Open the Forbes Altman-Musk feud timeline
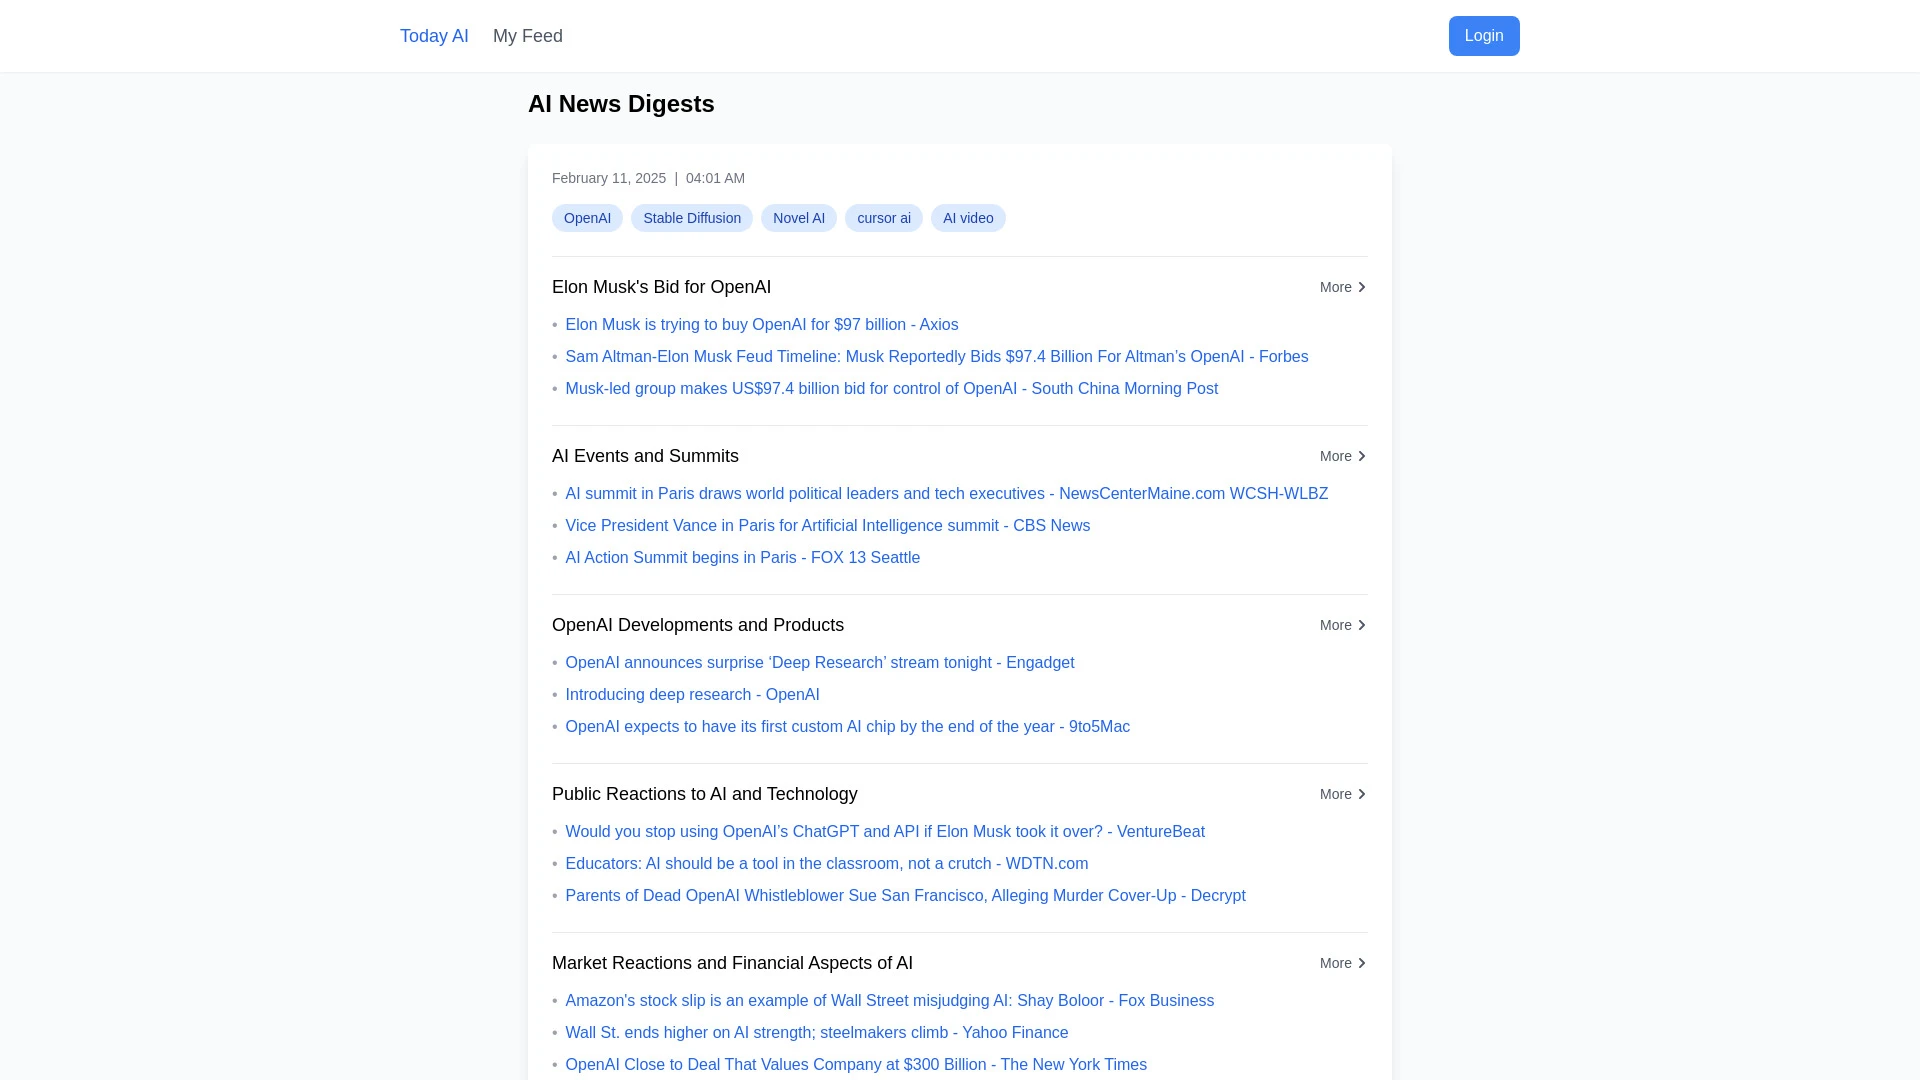 tap(936, 357)
